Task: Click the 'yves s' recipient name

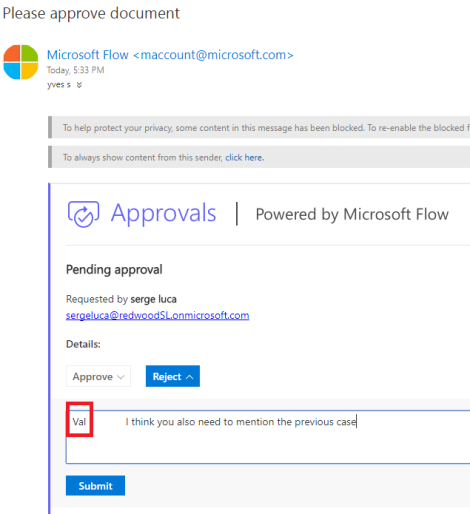Action: click(59, 85)
